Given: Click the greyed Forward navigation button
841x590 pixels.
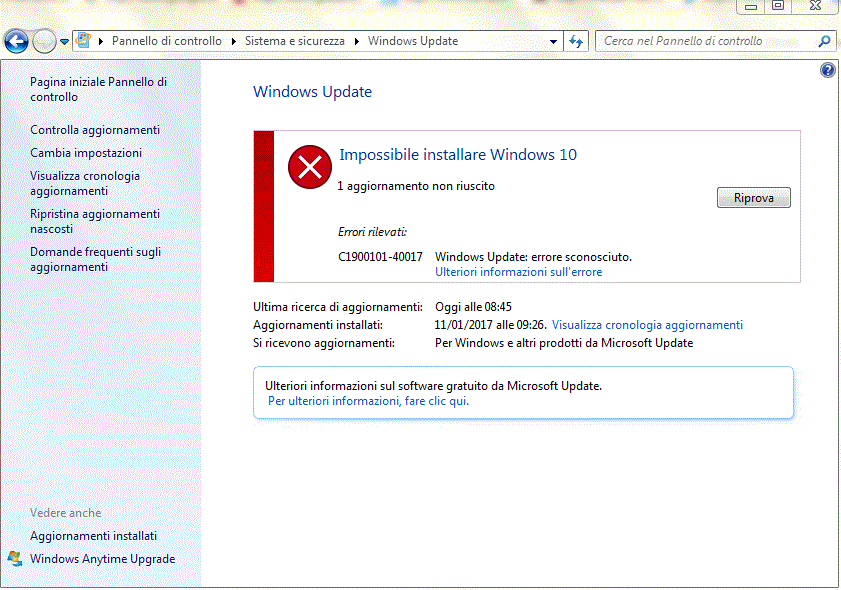Looking at the screenshot, I should (x=44, y=41).
